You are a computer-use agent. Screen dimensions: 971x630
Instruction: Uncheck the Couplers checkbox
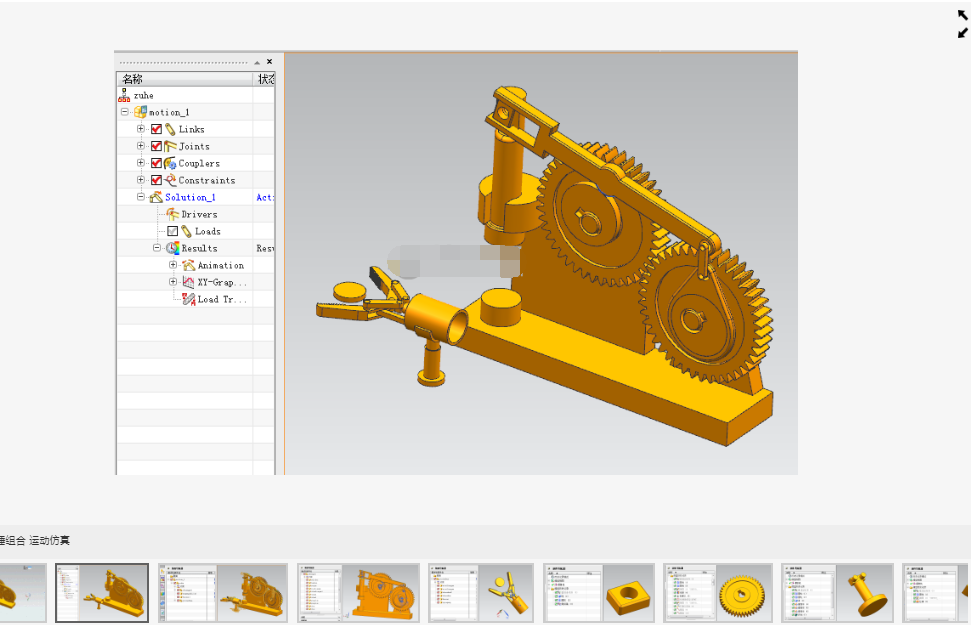coord(157,164)
